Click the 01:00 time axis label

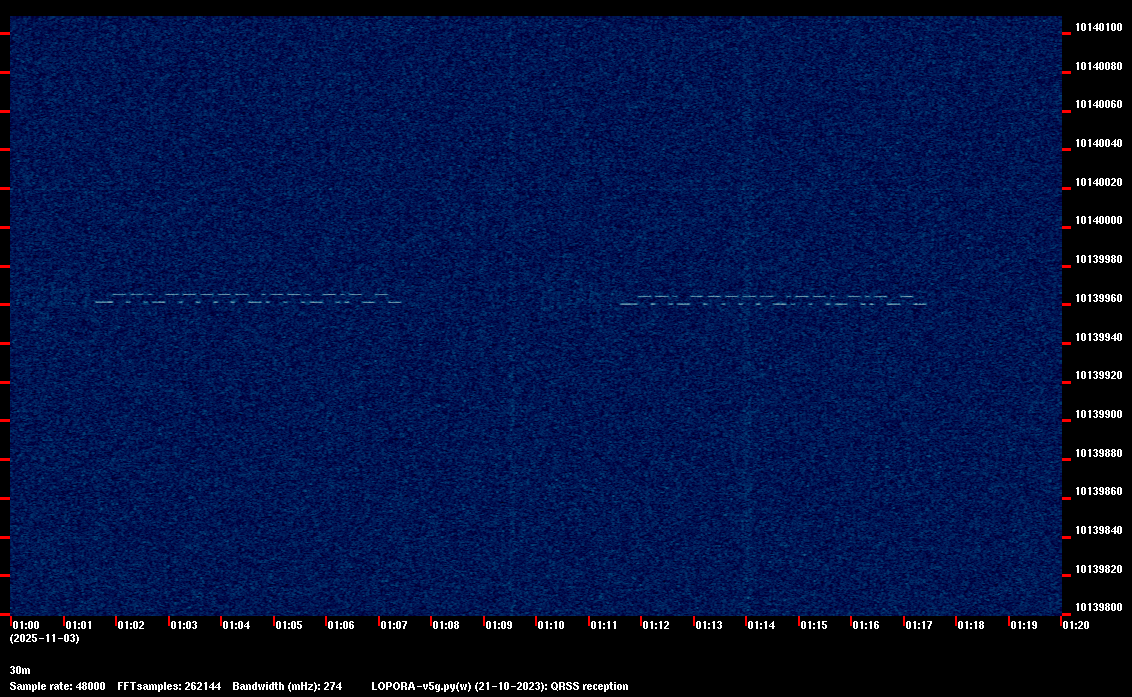[26, 625]
